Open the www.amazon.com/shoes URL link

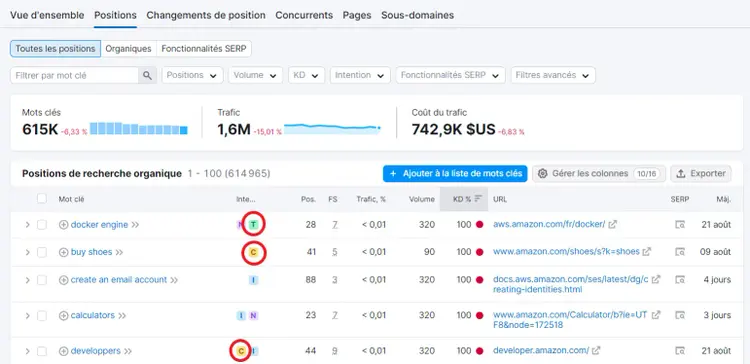[566, 252]
